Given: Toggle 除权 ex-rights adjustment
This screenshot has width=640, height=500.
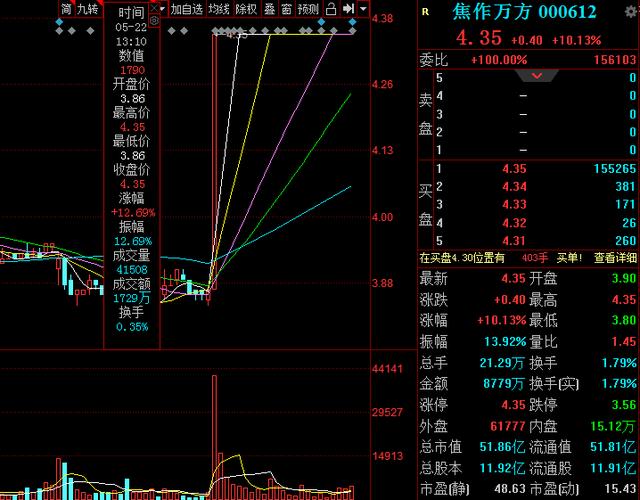Looking at the screenshot, I should tap(246, 9).
